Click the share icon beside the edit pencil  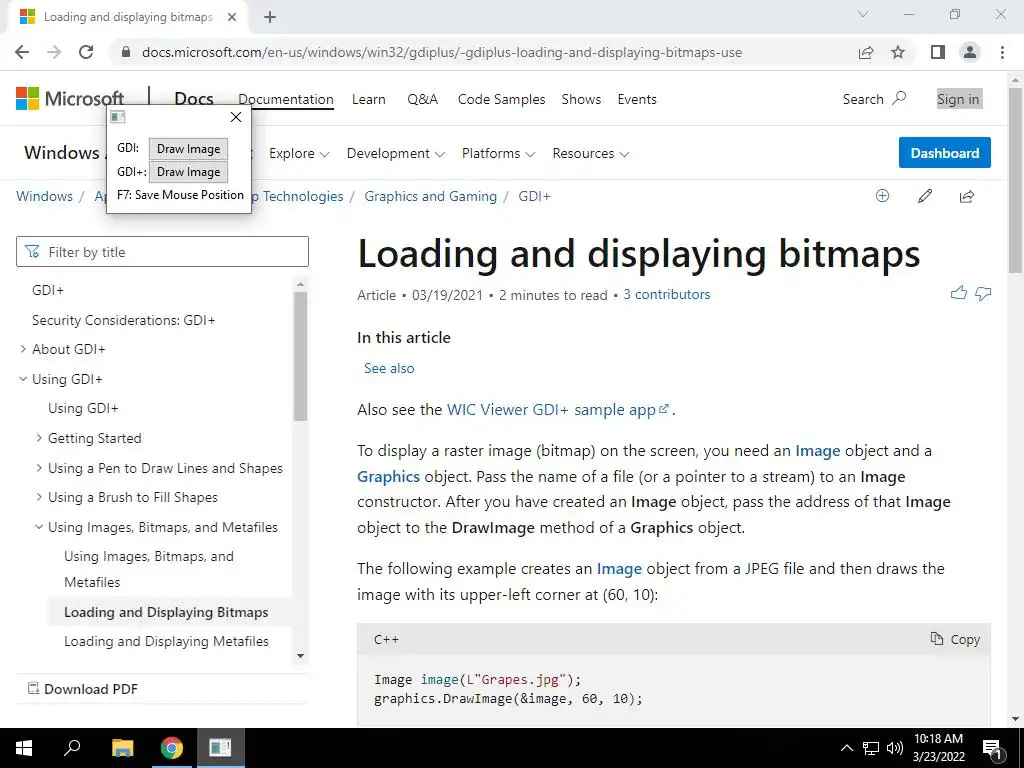pyautogui.click(x=967, y=196)
